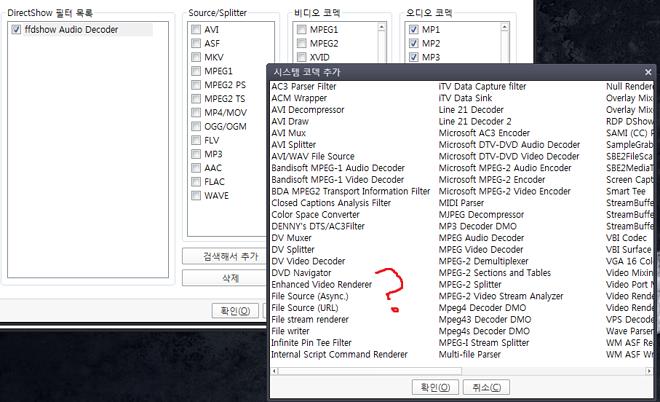
Task: Select AC3 Parser Filter
Action: (304, 86)
